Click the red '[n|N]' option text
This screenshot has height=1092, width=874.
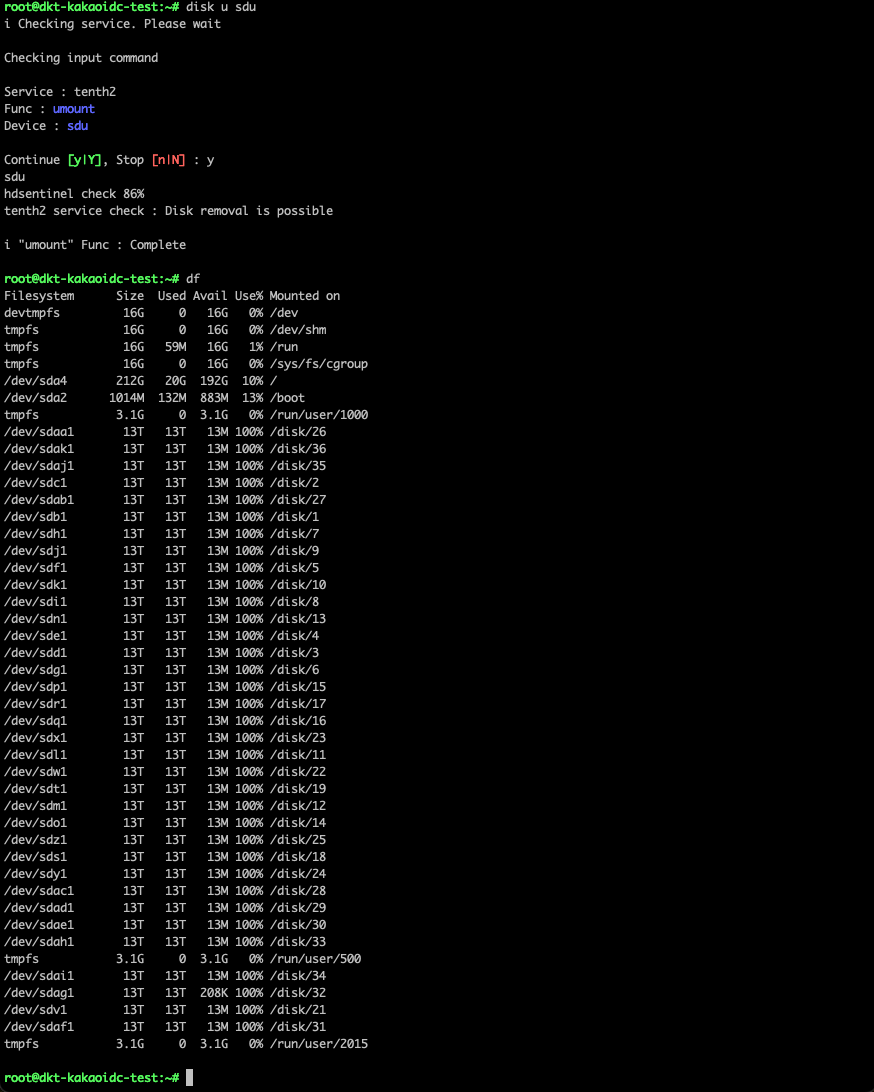click(x=169, y=160)
